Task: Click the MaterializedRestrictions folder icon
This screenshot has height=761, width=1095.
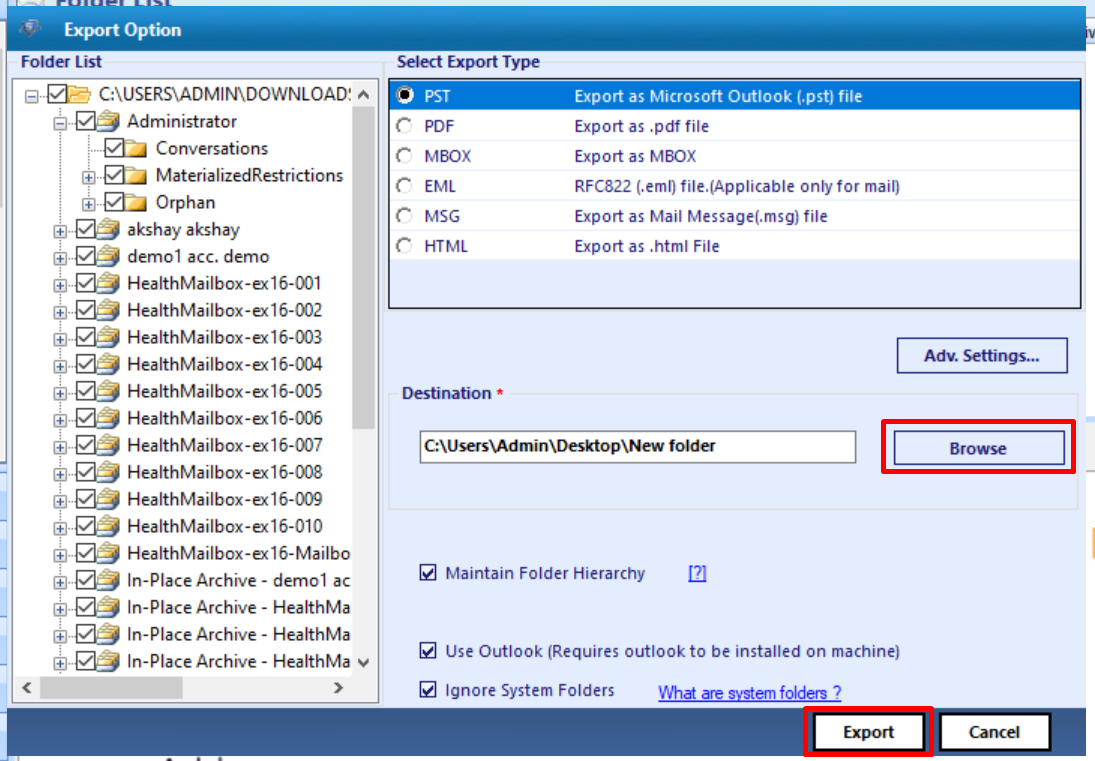Action: 139,176
